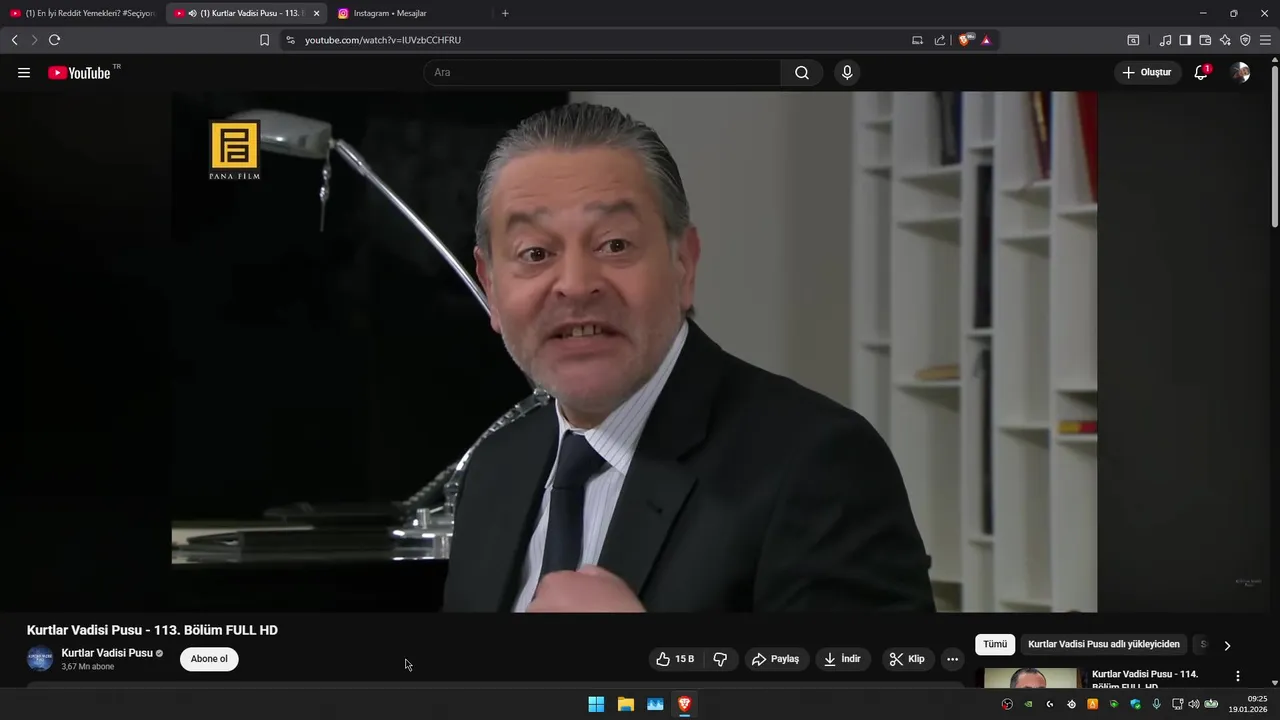Viewport: 1280px width, 720px height.
Task: Open Kurtlar Vadisi Pusu channel name
Action: [x=107, y=653]
